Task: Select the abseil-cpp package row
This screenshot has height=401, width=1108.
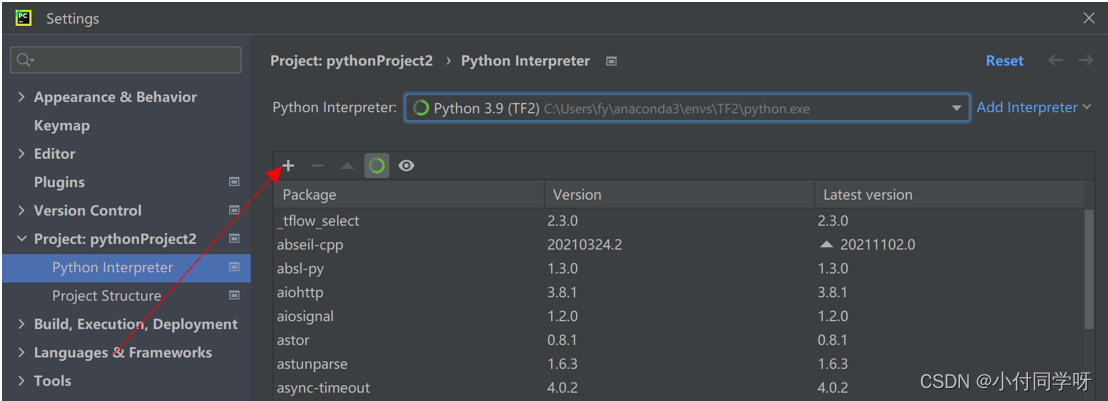Action: 678,245
